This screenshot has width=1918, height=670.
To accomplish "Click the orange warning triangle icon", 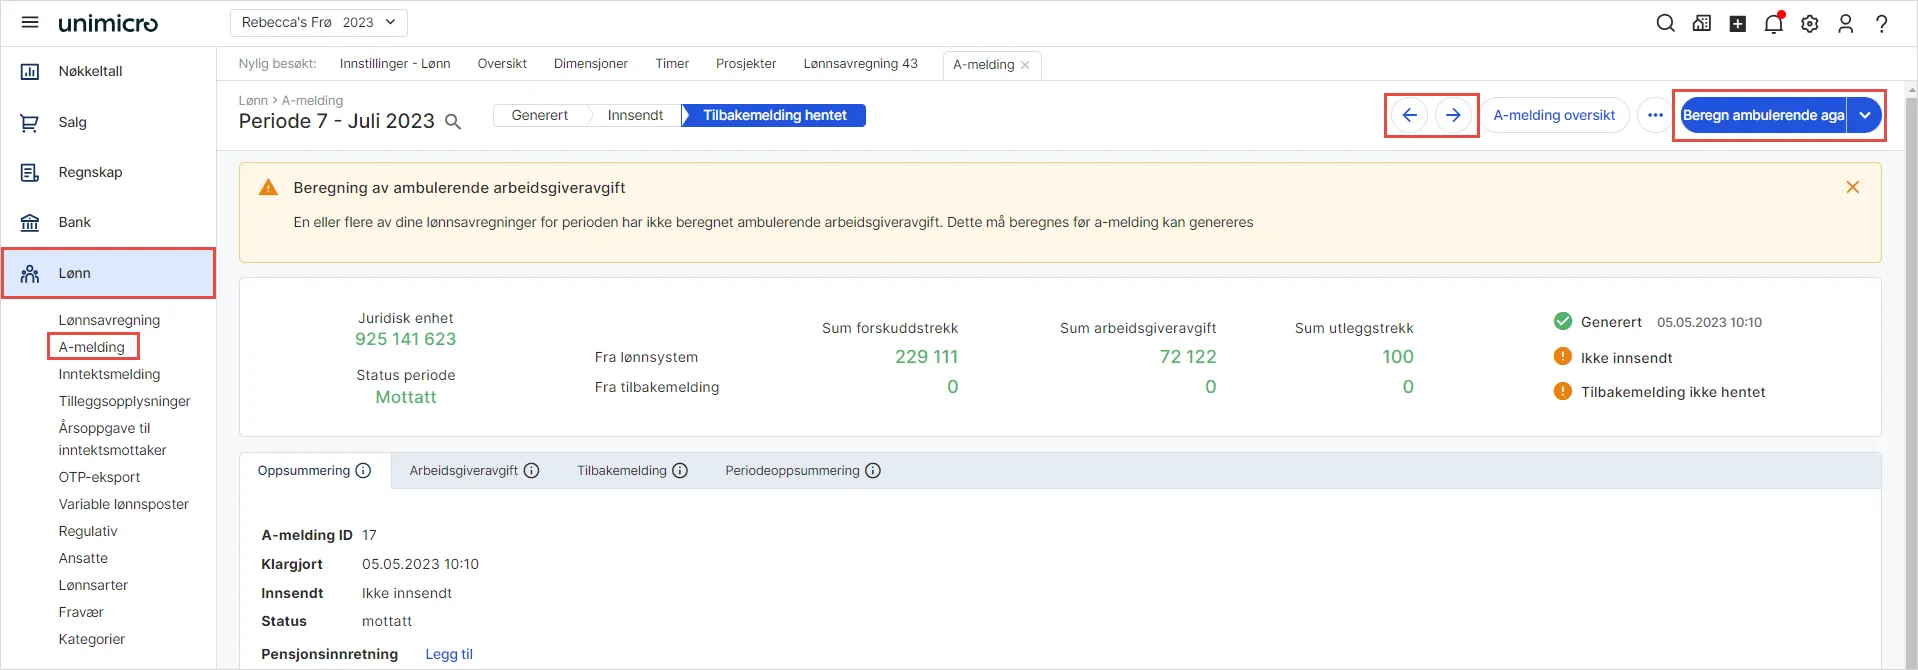I will pos(268,187).
